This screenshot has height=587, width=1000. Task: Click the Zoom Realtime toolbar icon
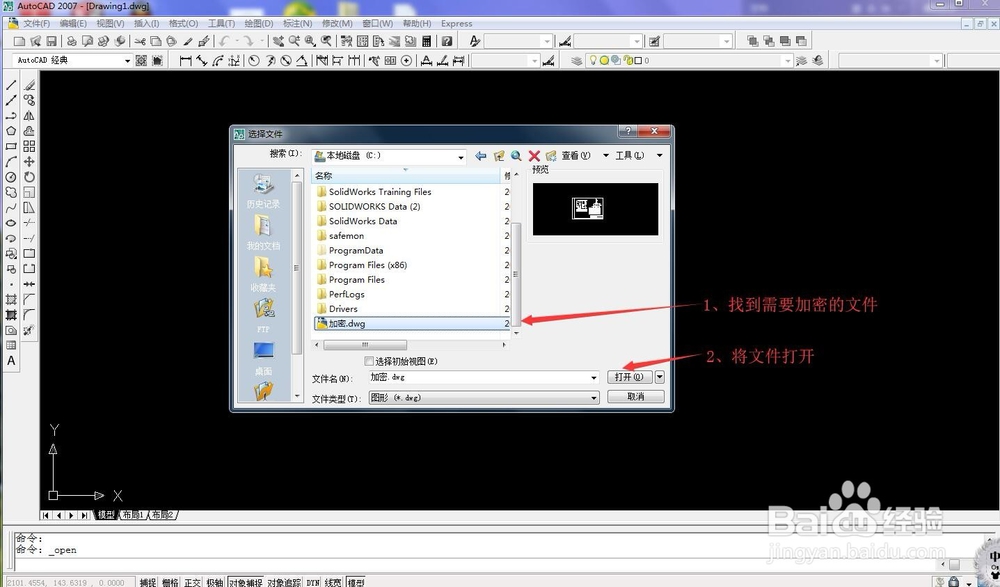coord(294,41)
